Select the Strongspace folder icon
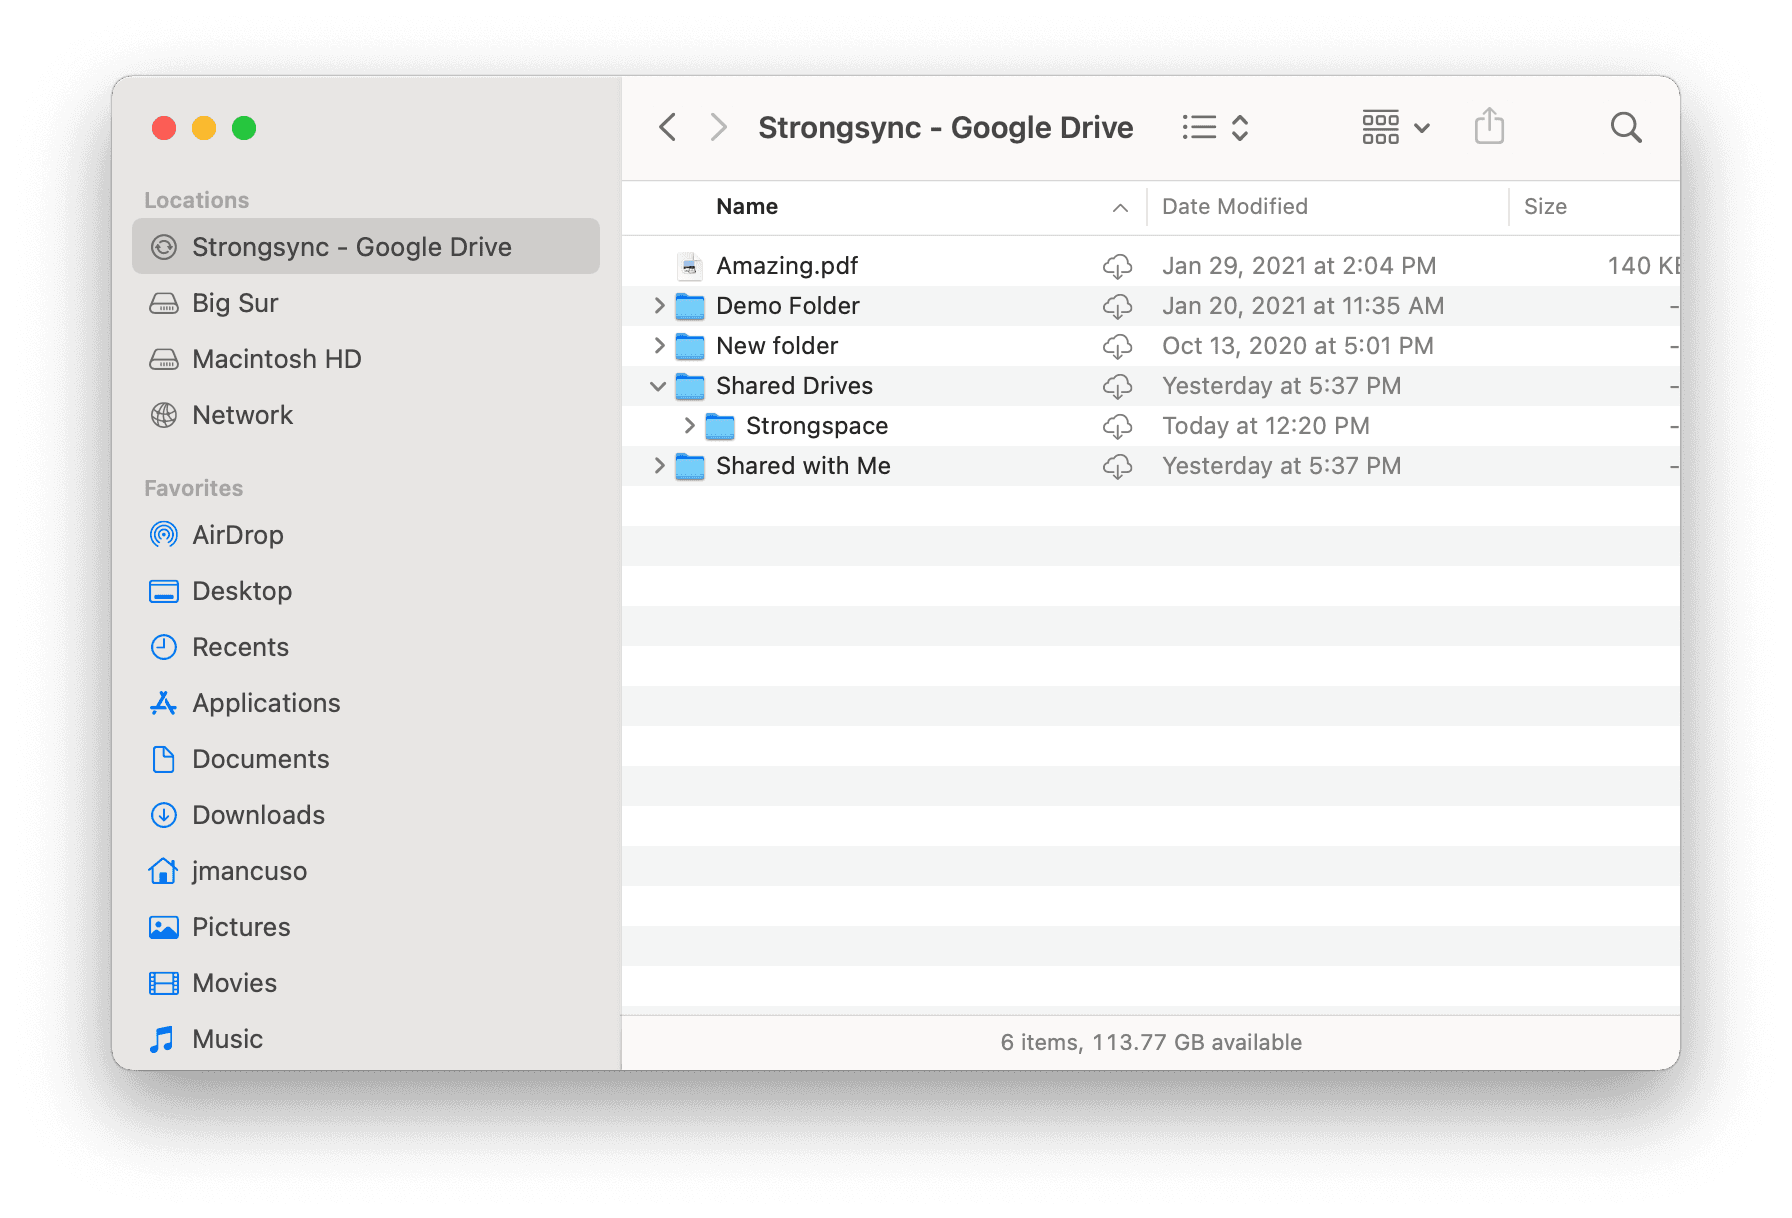Screen dimensions: 1792x1218 pyautogui.click(x=720, y=426)
